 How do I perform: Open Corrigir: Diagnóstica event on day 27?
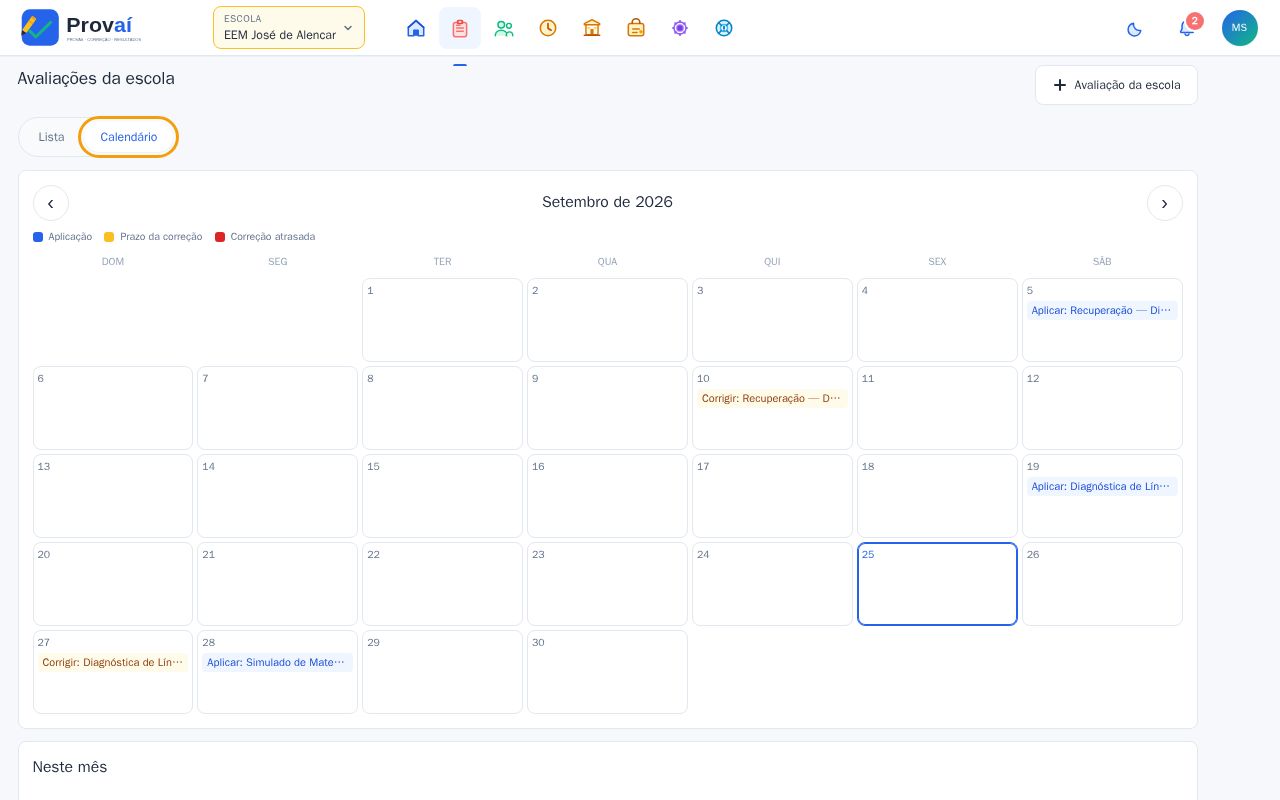click(113, 663)
